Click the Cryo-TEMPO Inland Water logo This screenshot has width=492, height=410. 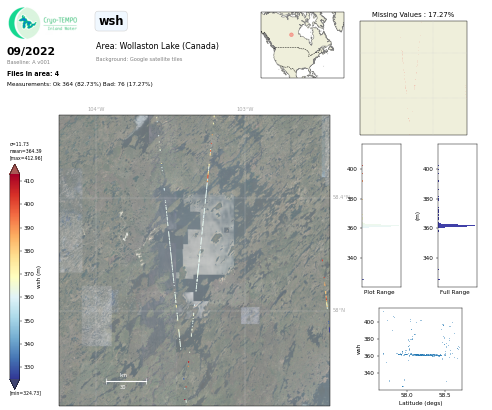click(x=43, y=23)
